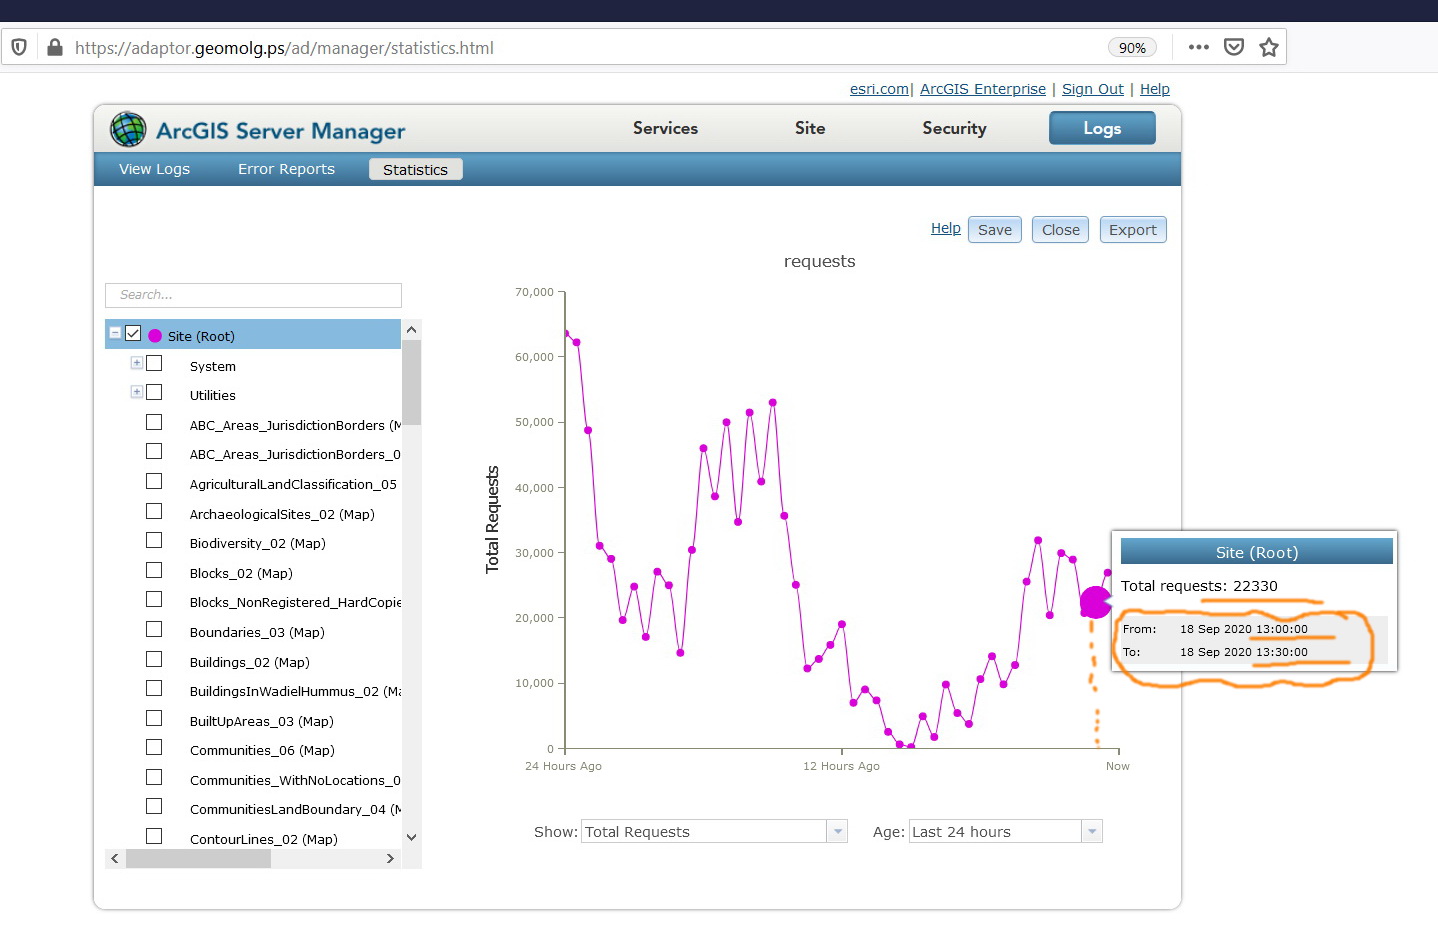Click the highlighted large chart data point
The width and height of the screenshot is (1438, 936).
[x=1095, y=602]
